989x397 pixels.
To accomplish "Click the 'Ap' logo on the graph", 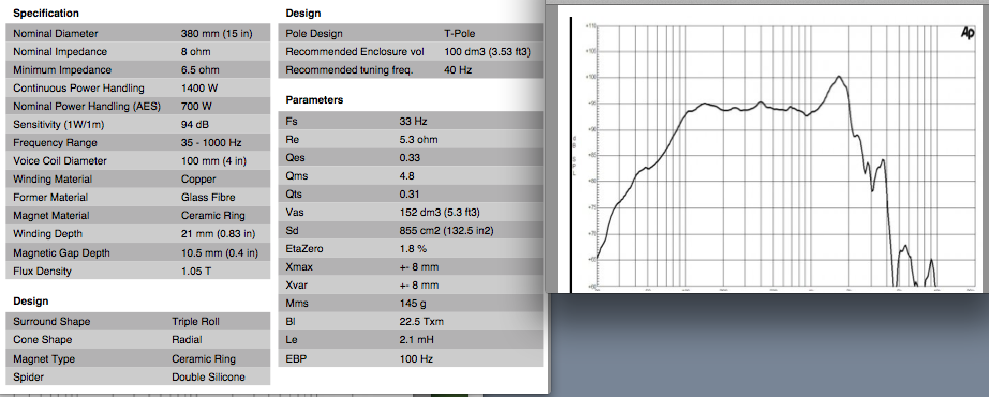I will point(968,33).
